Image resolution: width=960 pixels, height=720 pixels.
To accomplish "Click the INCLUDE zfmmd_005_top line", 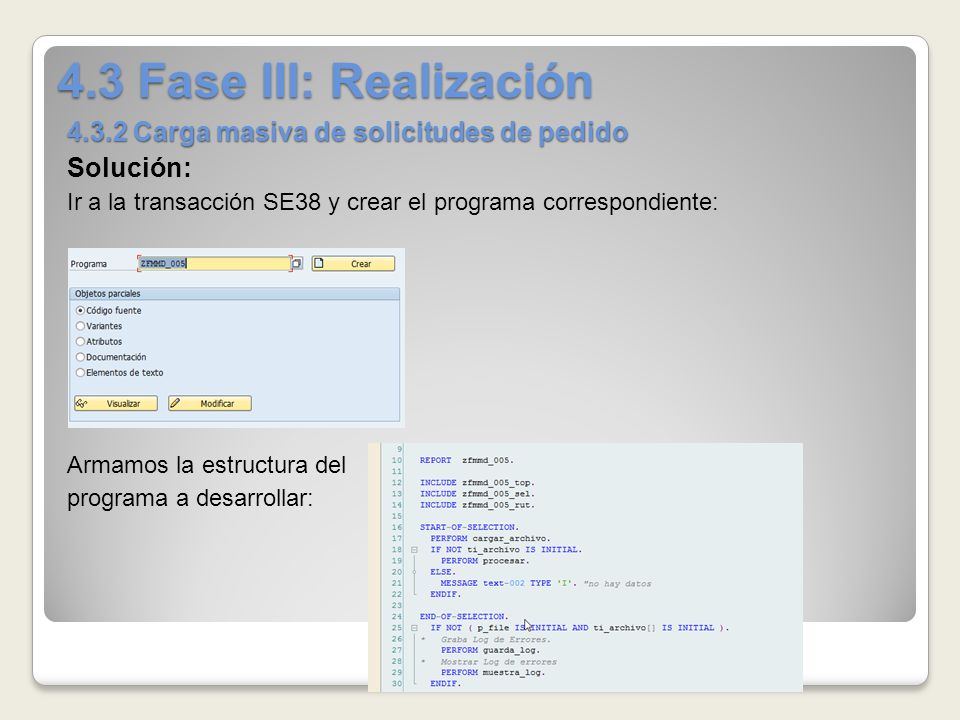I will pyautogui.click(x=477, y=482).
